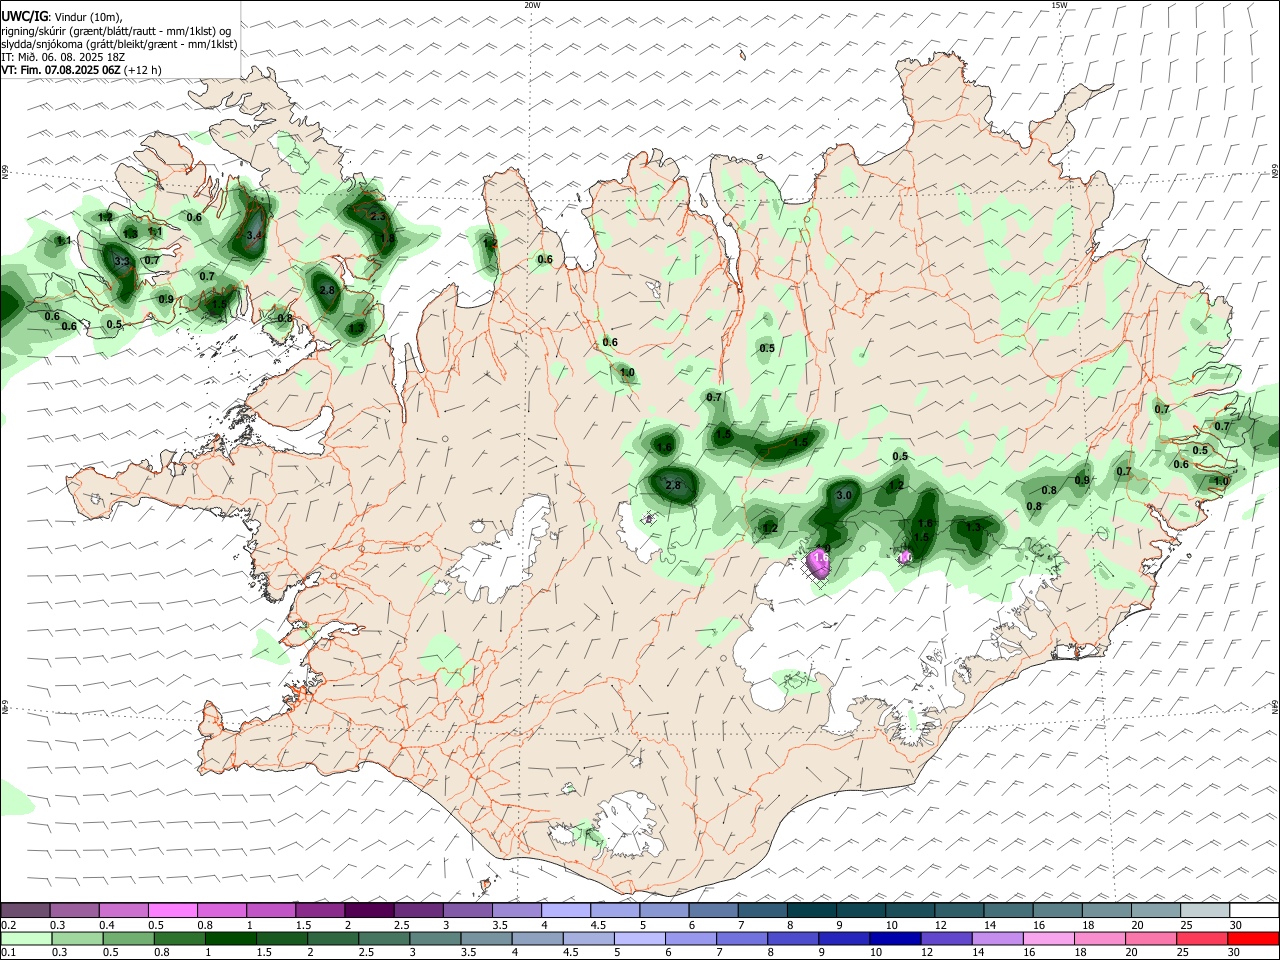Pick the 14 violet swatch in the lower scale

coord(997,938)
